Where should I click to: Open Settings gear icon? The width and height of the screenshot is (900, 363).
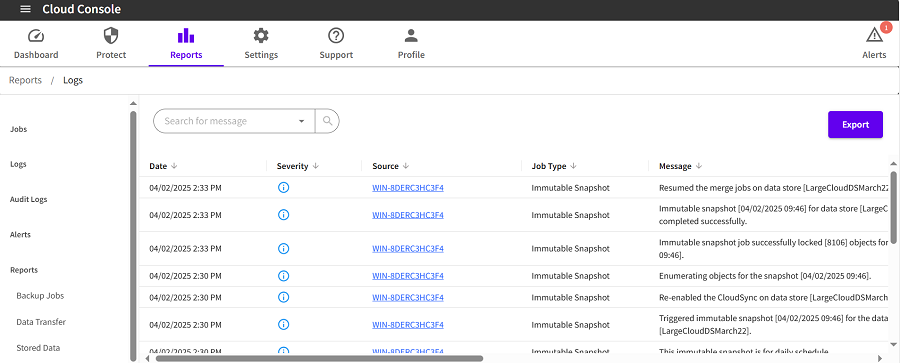261,36
